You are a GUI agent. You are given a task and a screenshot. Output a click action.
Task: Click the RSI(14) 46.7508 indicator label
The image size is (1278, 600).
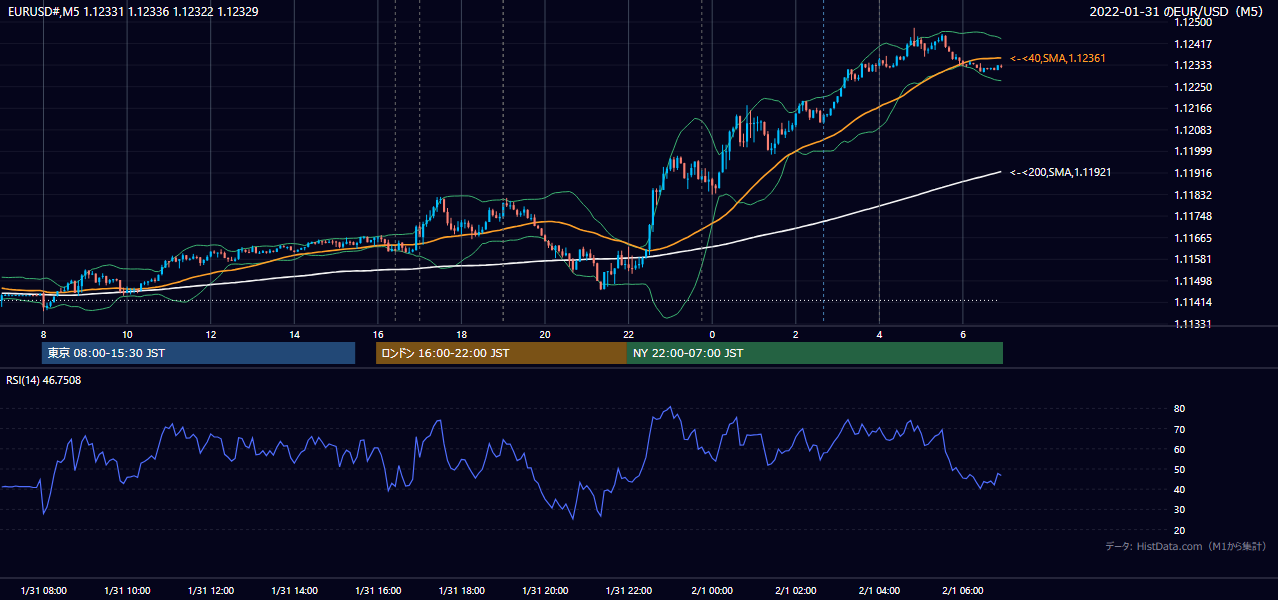(44, 380)
